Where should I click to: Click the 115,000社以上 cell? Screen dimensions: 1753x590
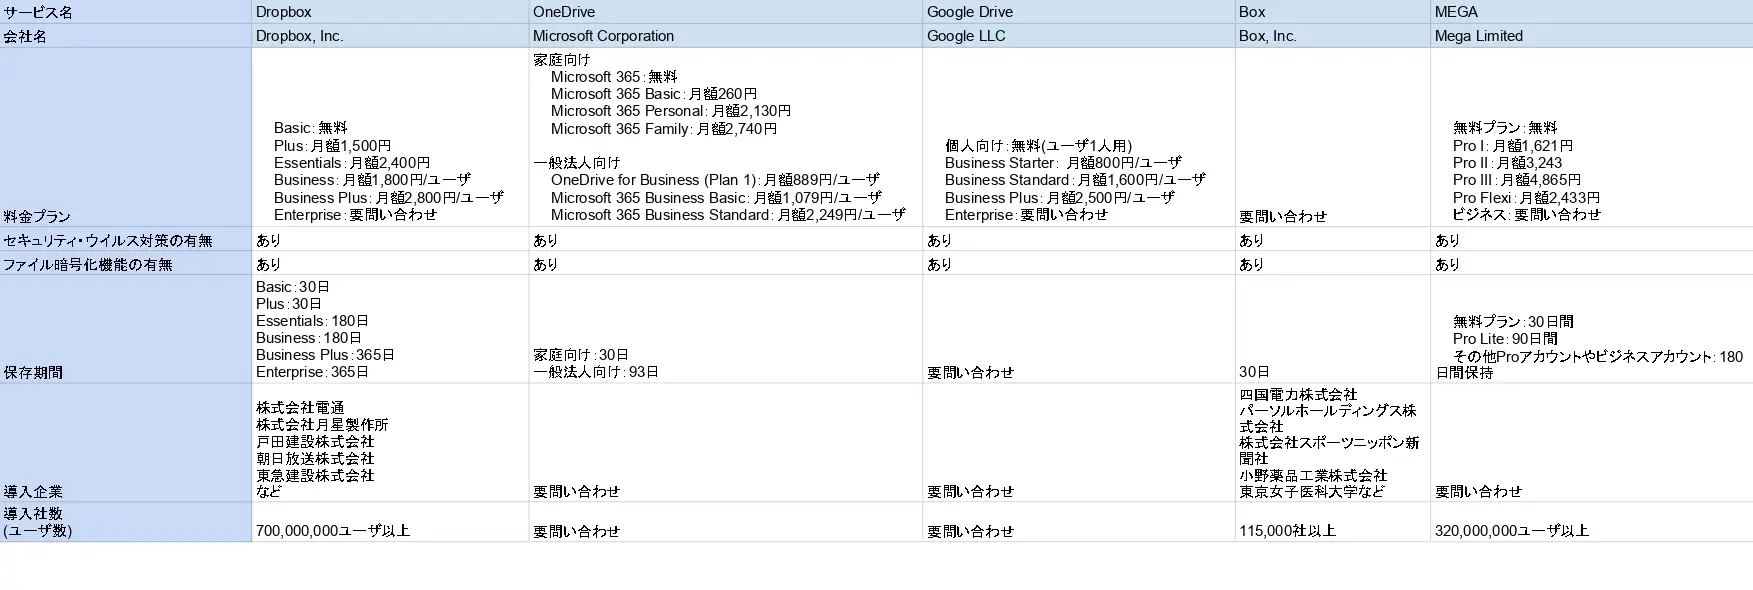pos(1332,530)
